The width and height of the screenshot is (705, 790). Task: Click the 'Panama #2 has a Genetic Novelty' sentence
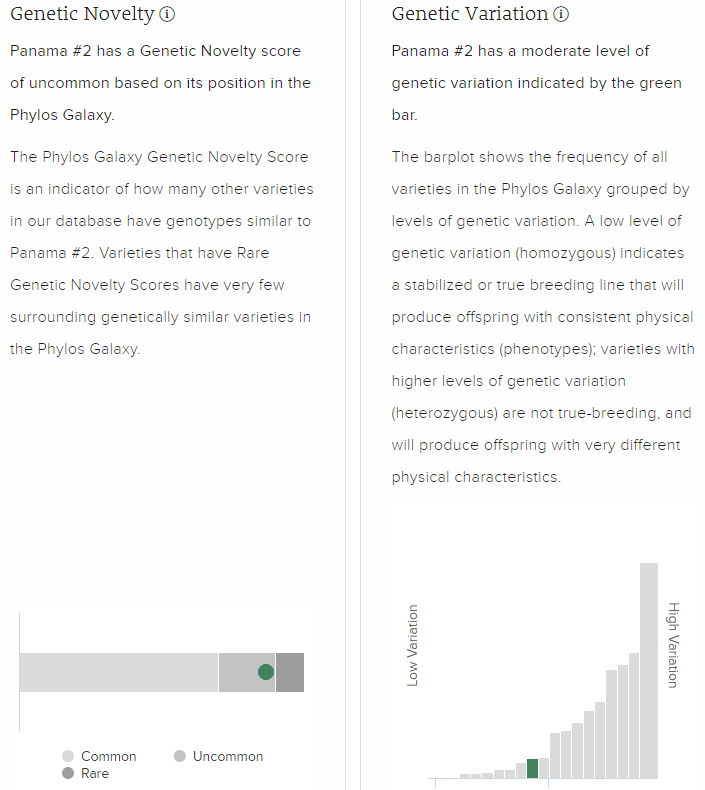160,83
